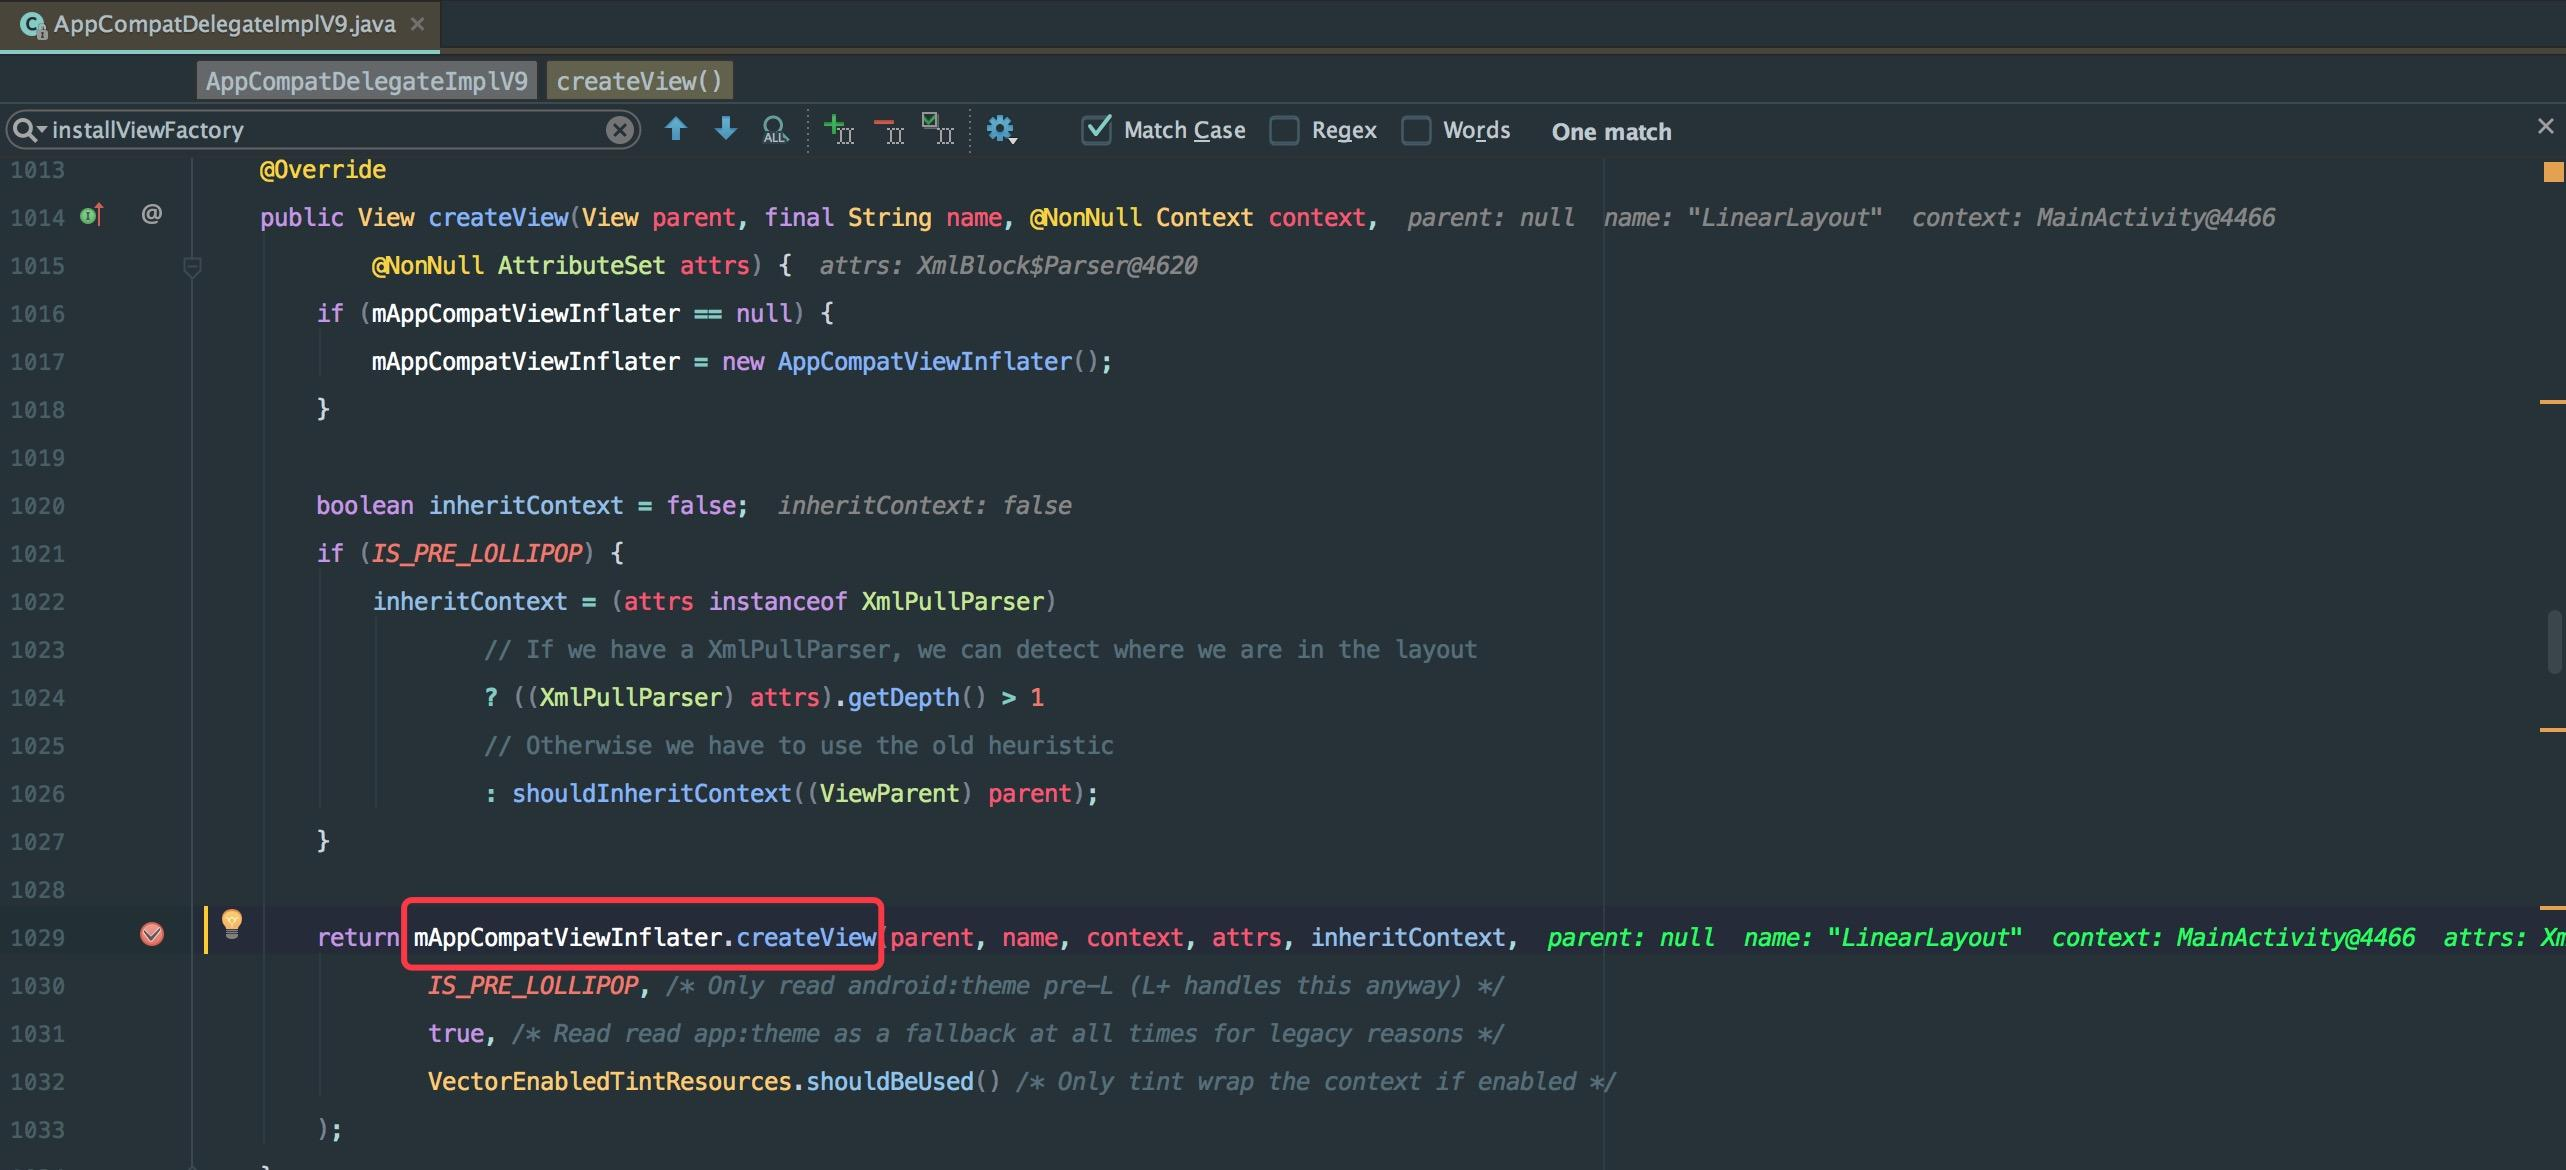This screenshot has width=2566, height=1170.
Task: Select all occurrences with the ALL icon
Action: click(x=776, y=128)
